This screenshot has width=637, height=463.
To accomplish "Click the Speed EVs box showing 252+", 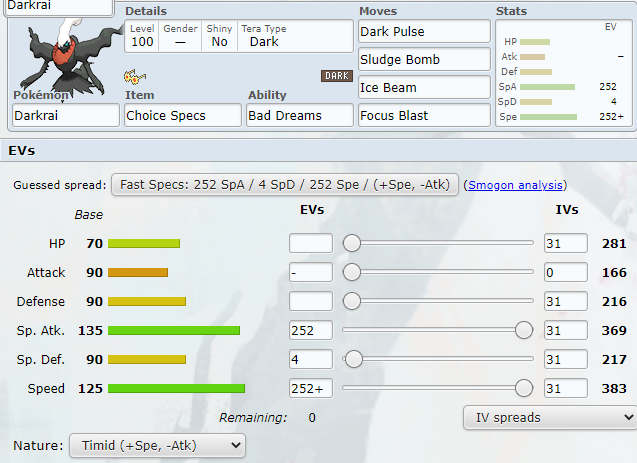I will pos(311,388).
